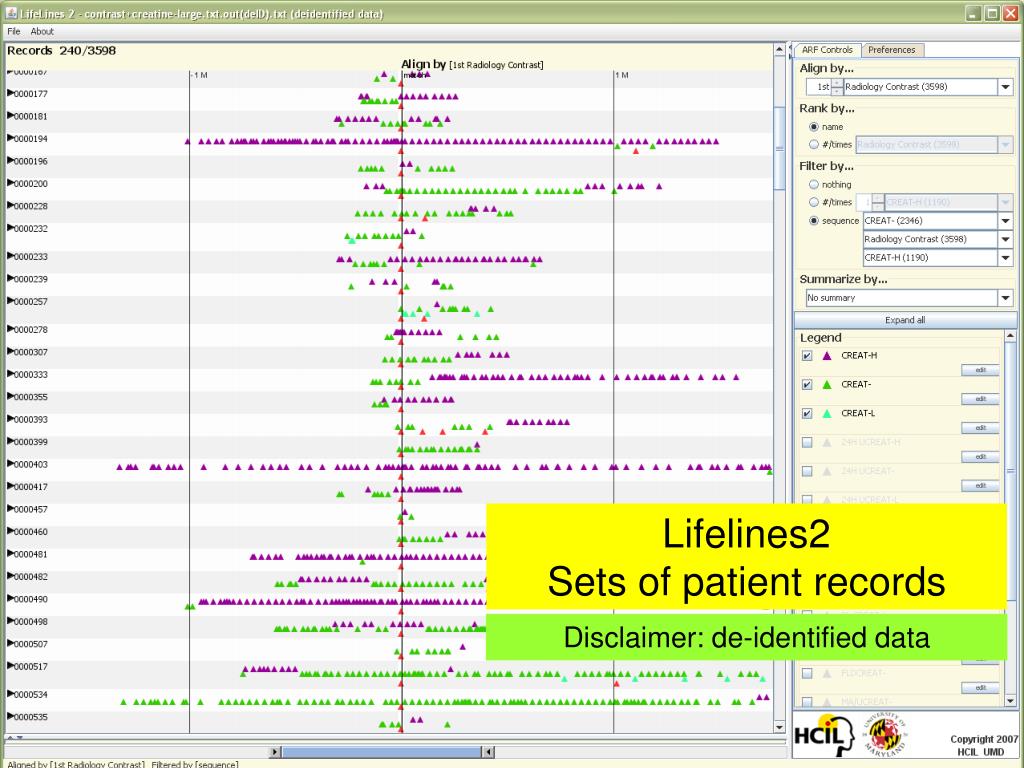Click the records list vertical scrollbar thumb
This screenshot has height=768, width=1024.
click(x=779, y=148)
